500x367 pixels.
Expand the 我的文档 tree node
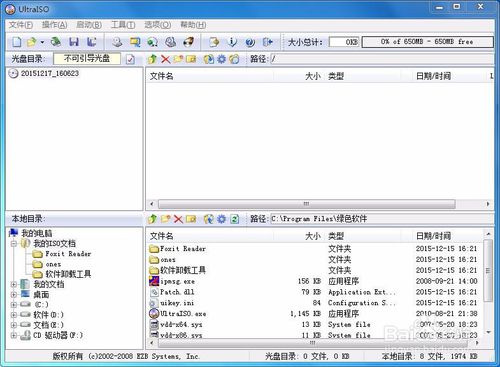tap(14, 285)
